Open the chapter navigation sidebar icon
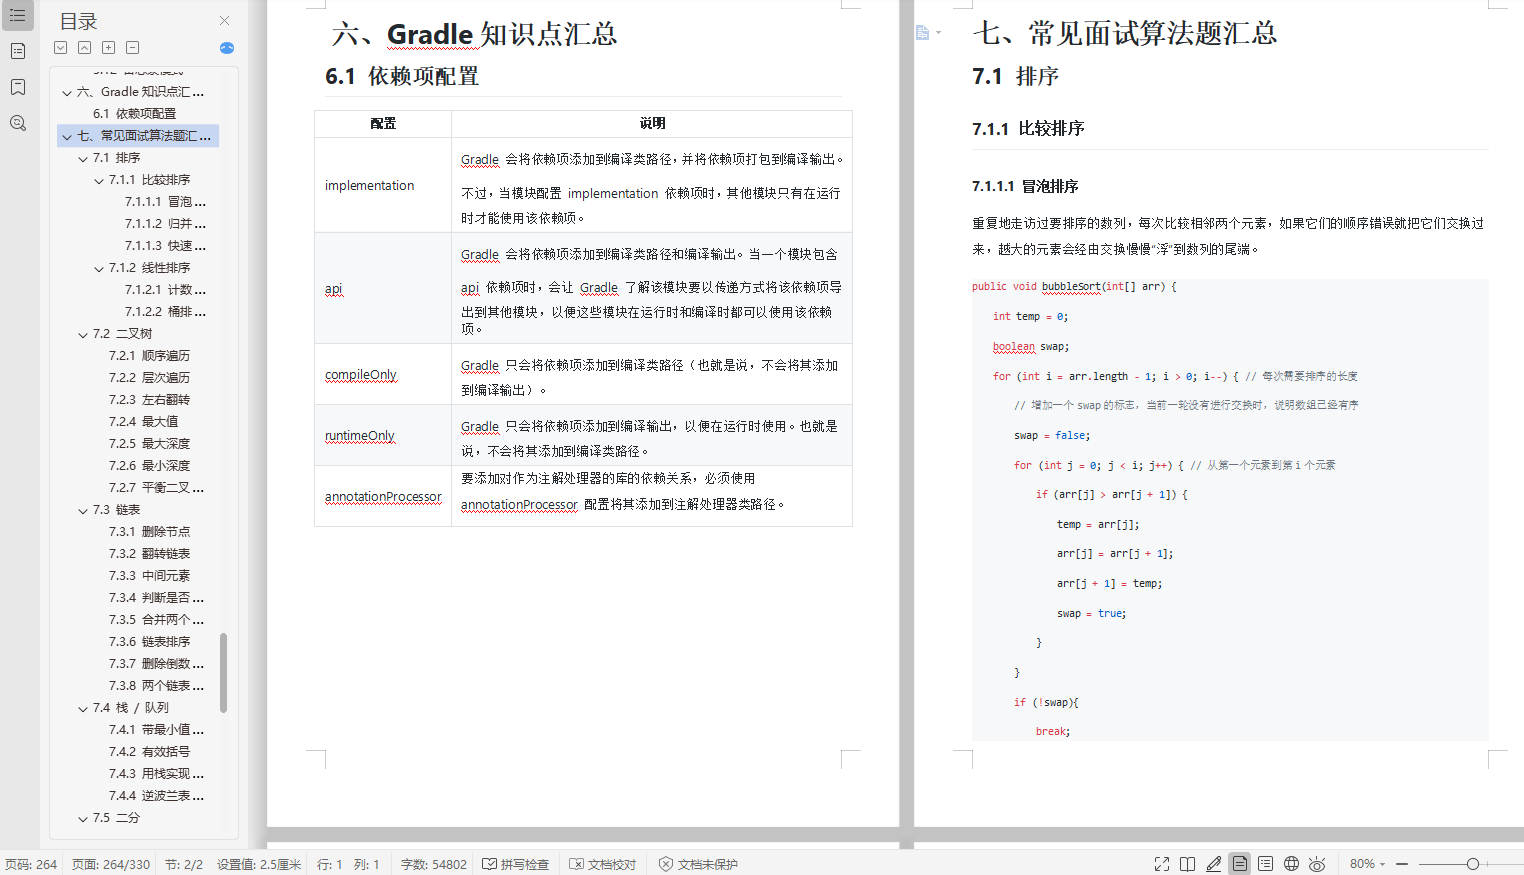 (17, 51)
